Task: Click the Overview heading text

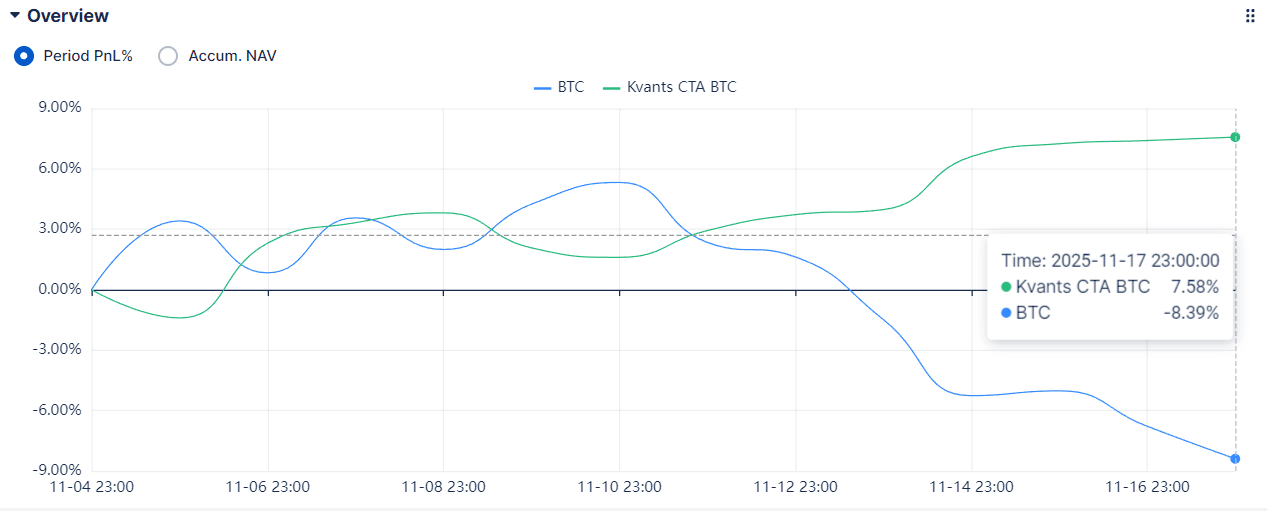Action: click(68, 16)
